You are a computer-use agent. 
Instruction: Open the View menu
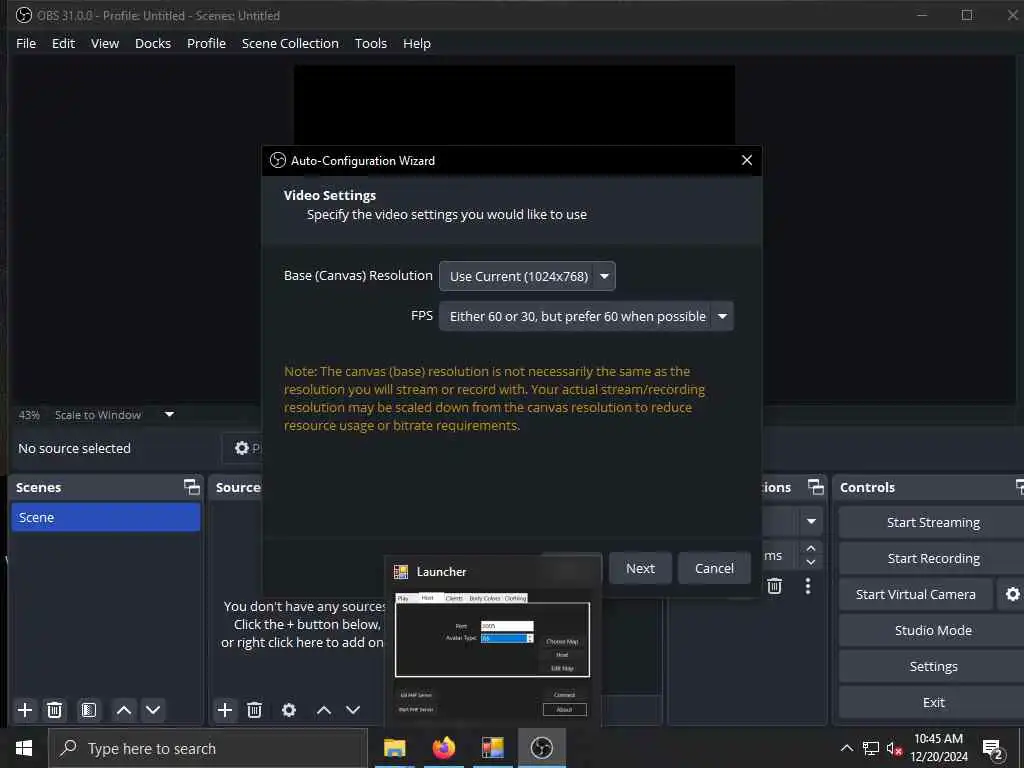(104, 43)
